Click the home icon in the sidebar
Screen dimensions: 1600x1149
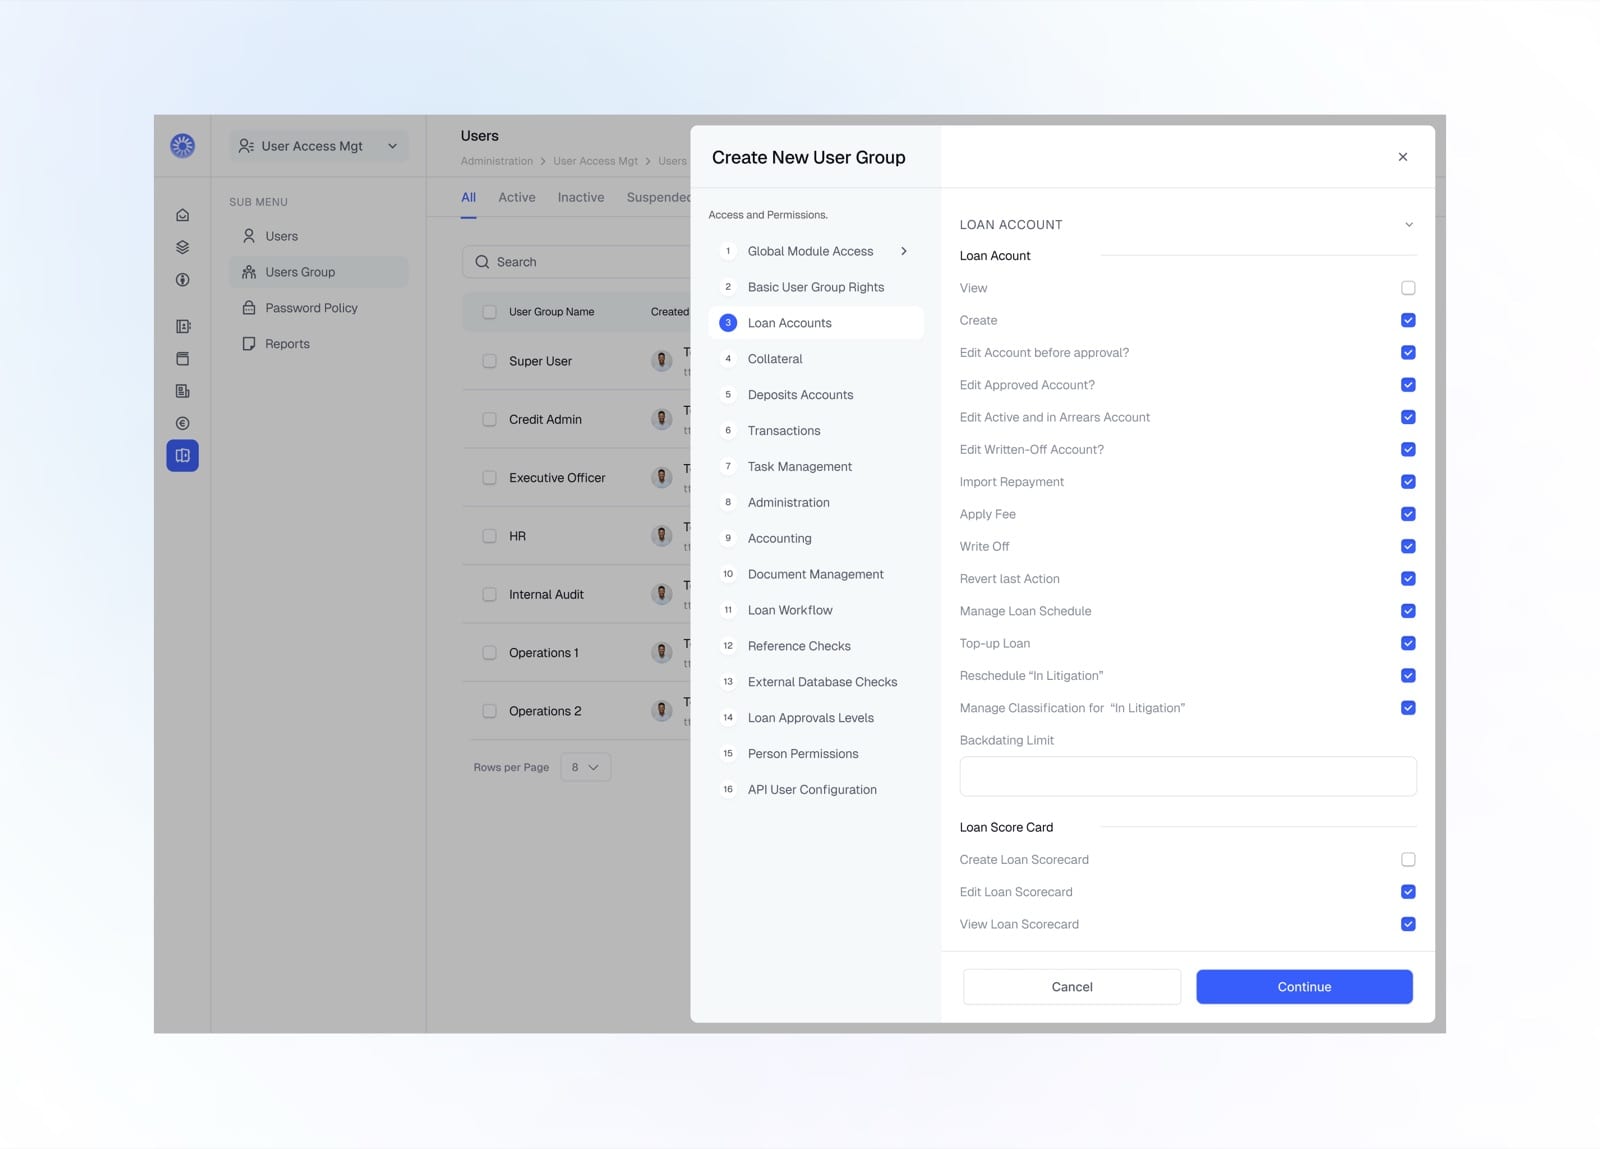(x=182, y=215)
